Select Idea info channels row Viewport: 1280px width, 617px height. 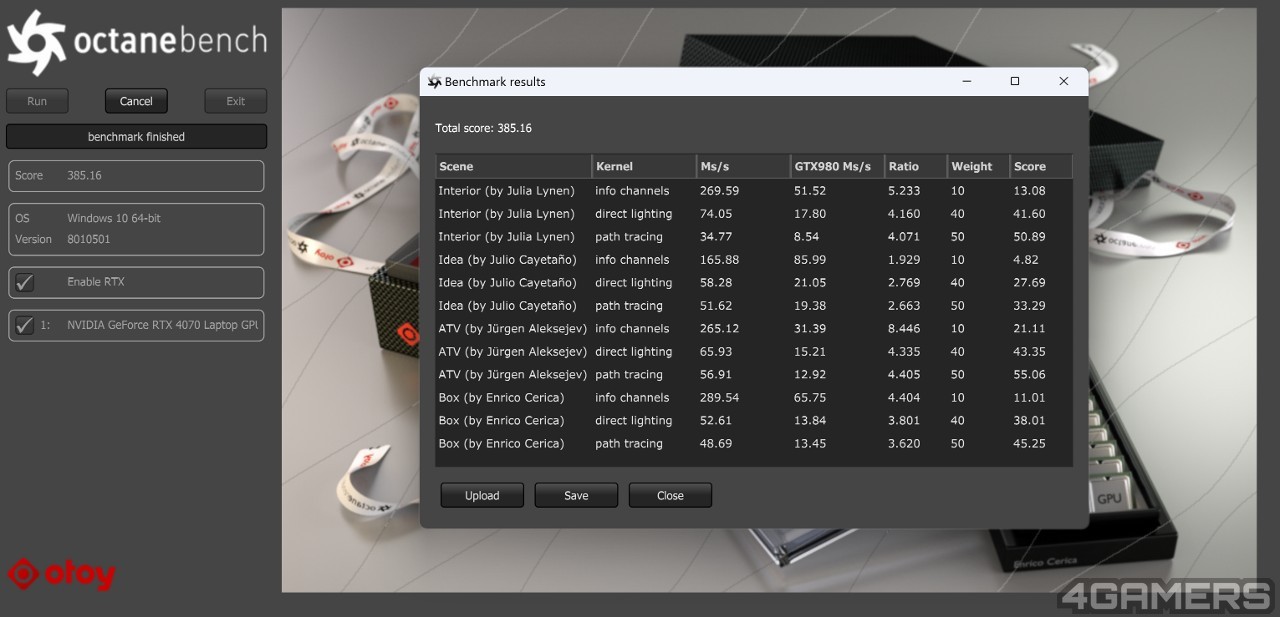coord(754,259)
